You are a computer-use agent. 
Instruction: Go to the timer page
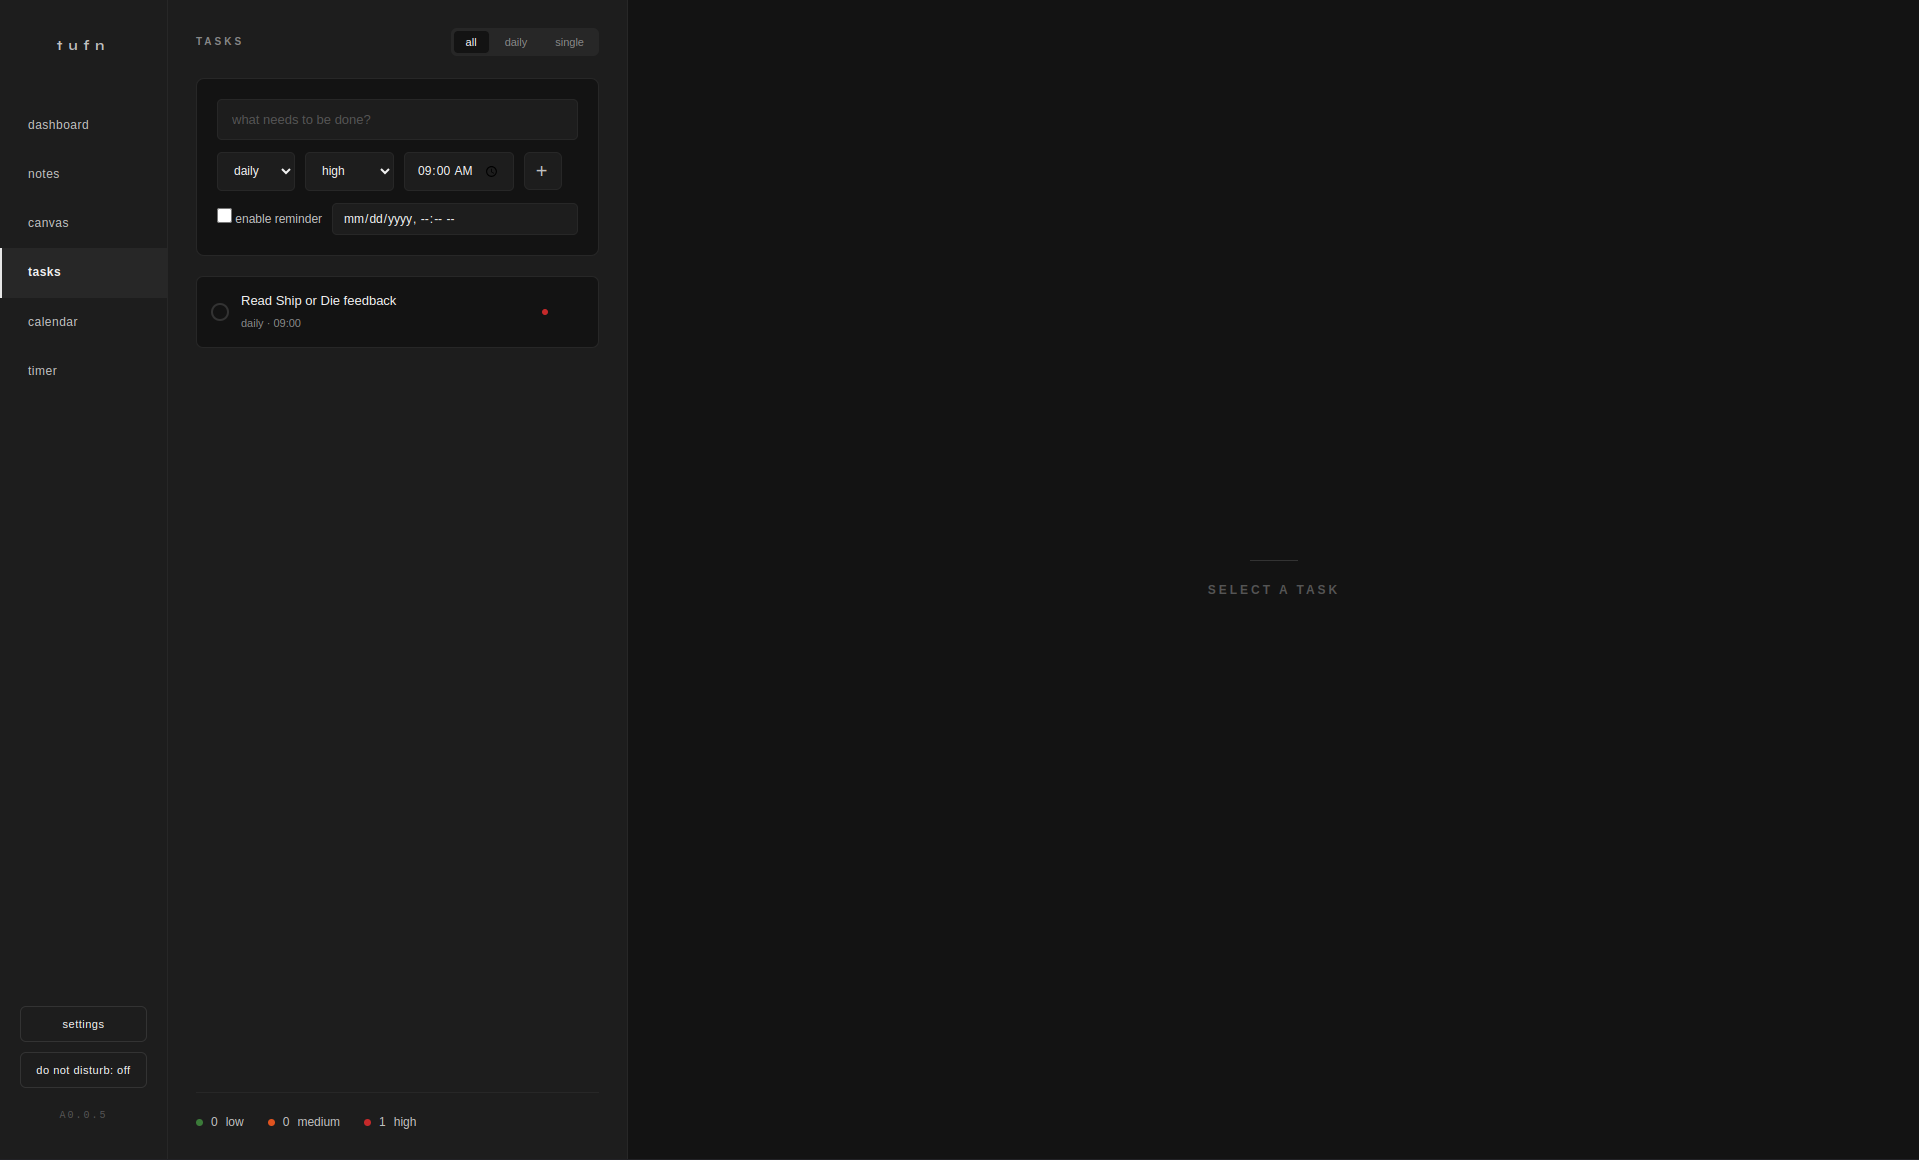click(43, 370)
